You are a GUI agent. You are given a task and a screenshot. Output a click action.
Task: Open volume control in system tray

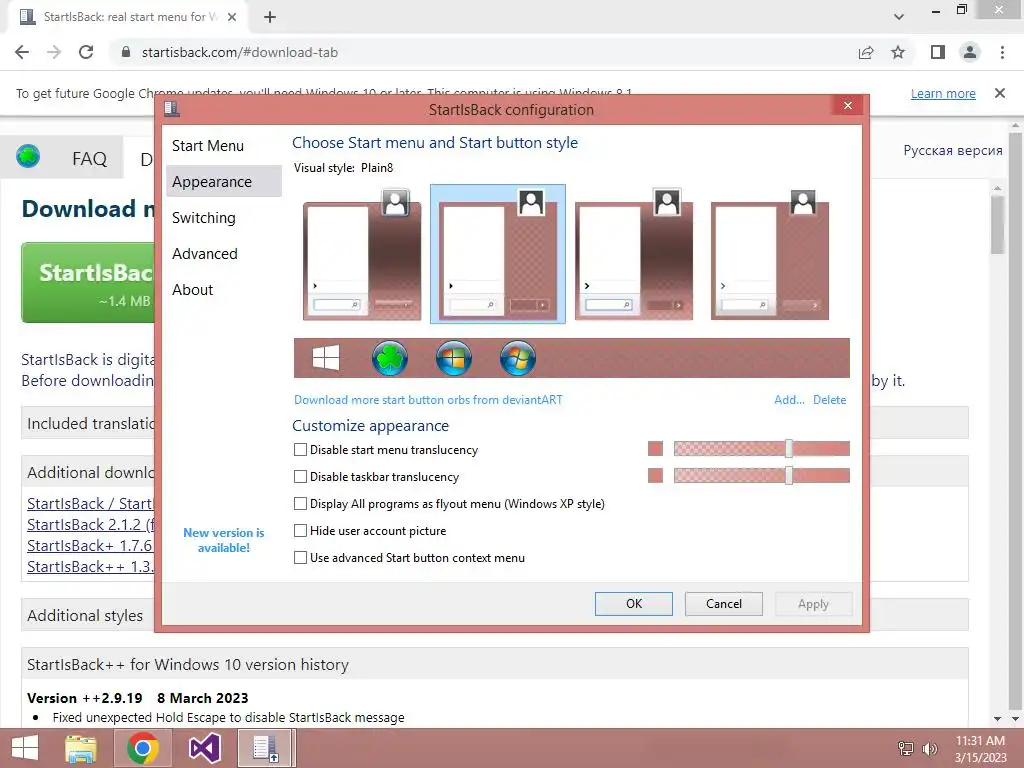pyautogui.click(x=929, y=748)
